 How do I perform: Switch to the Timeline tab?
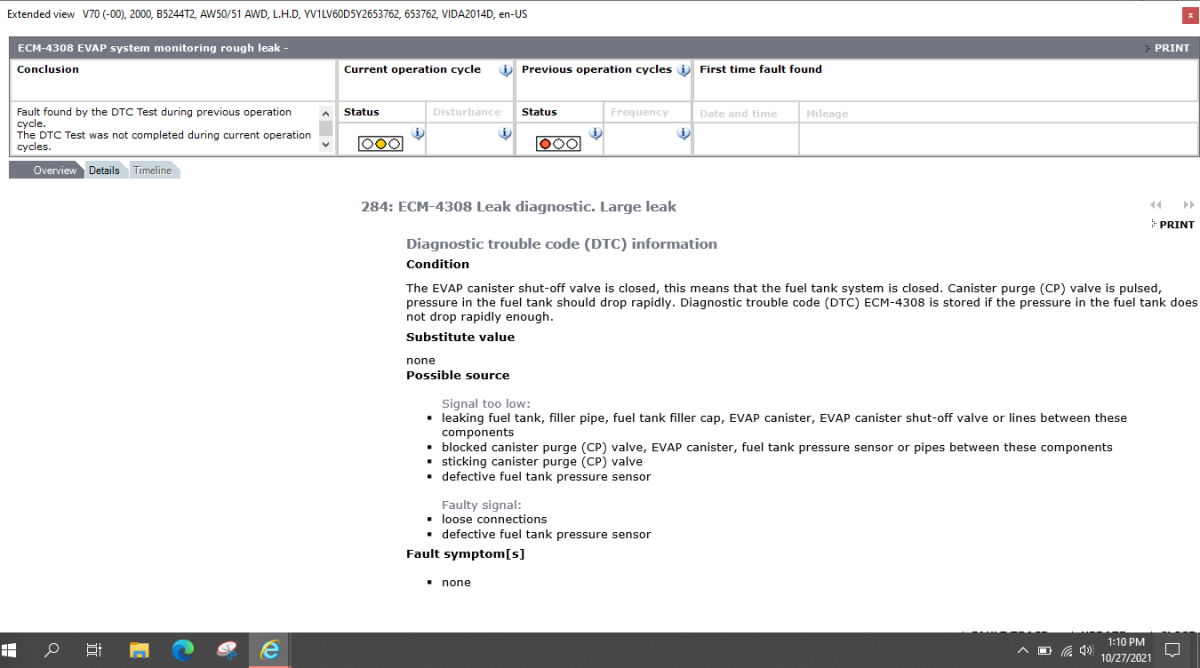click(152, 170)
